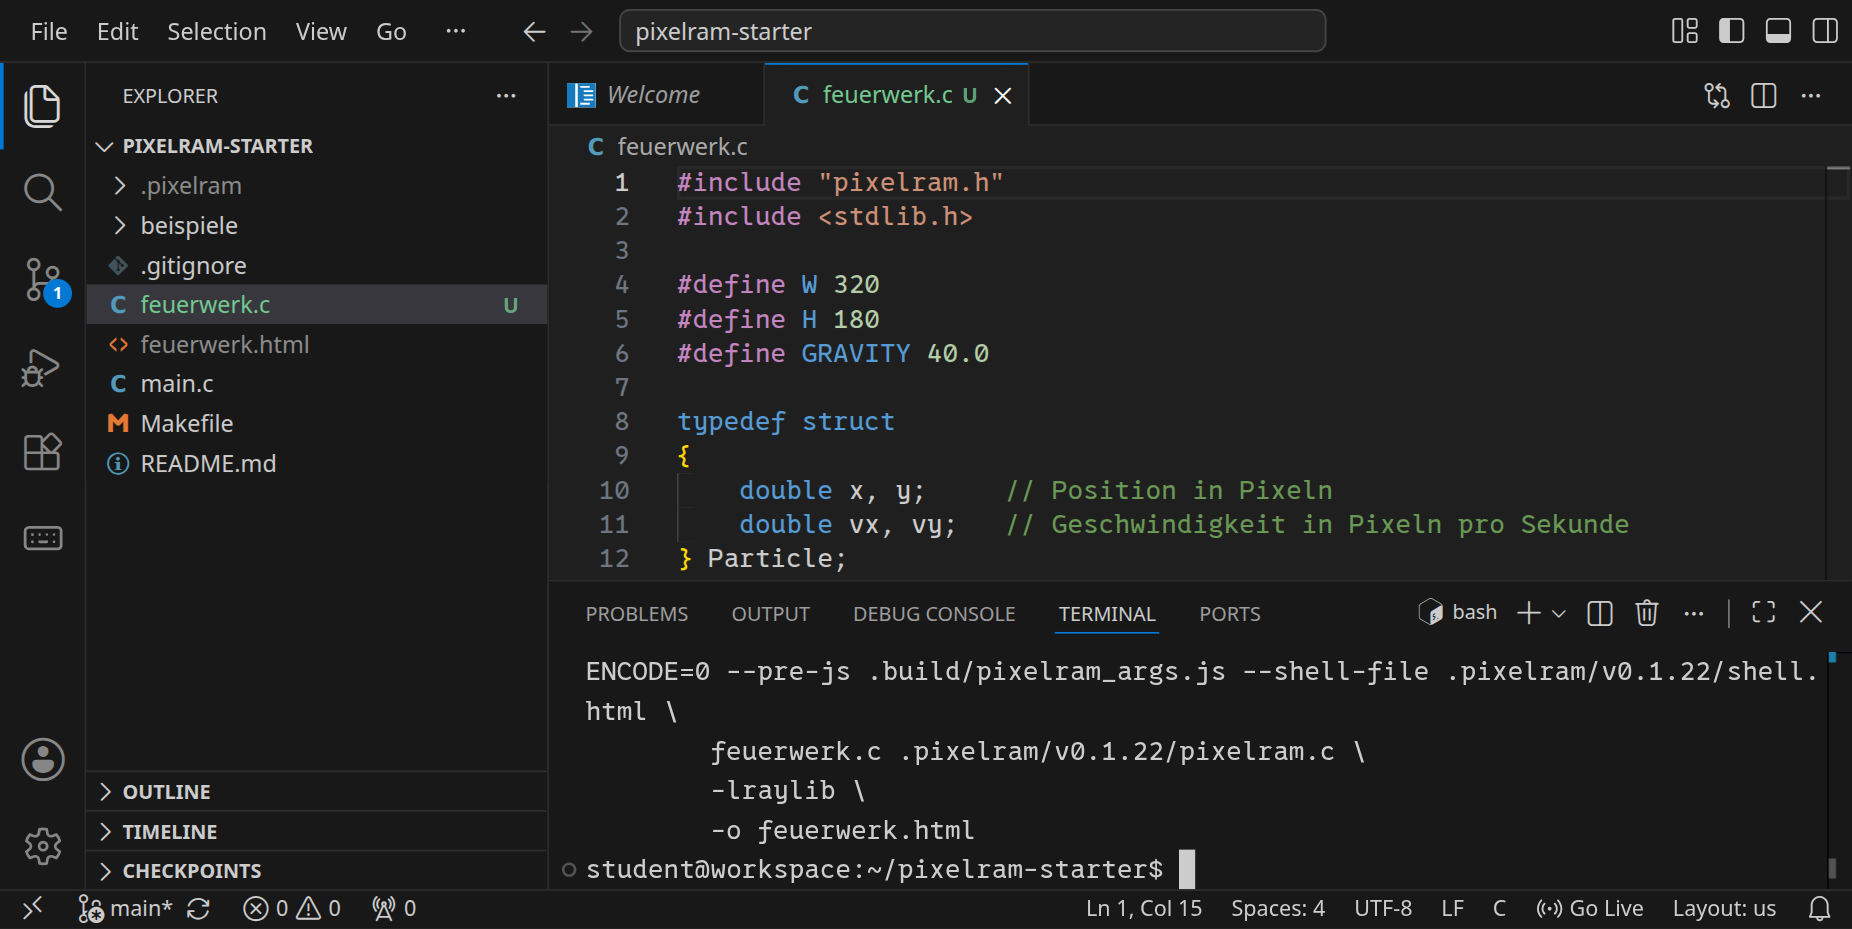The width and height of the screenshot is (1852, 929).
Task: Close the feuerwerk.c editor tab
Action: [1003, 96]
